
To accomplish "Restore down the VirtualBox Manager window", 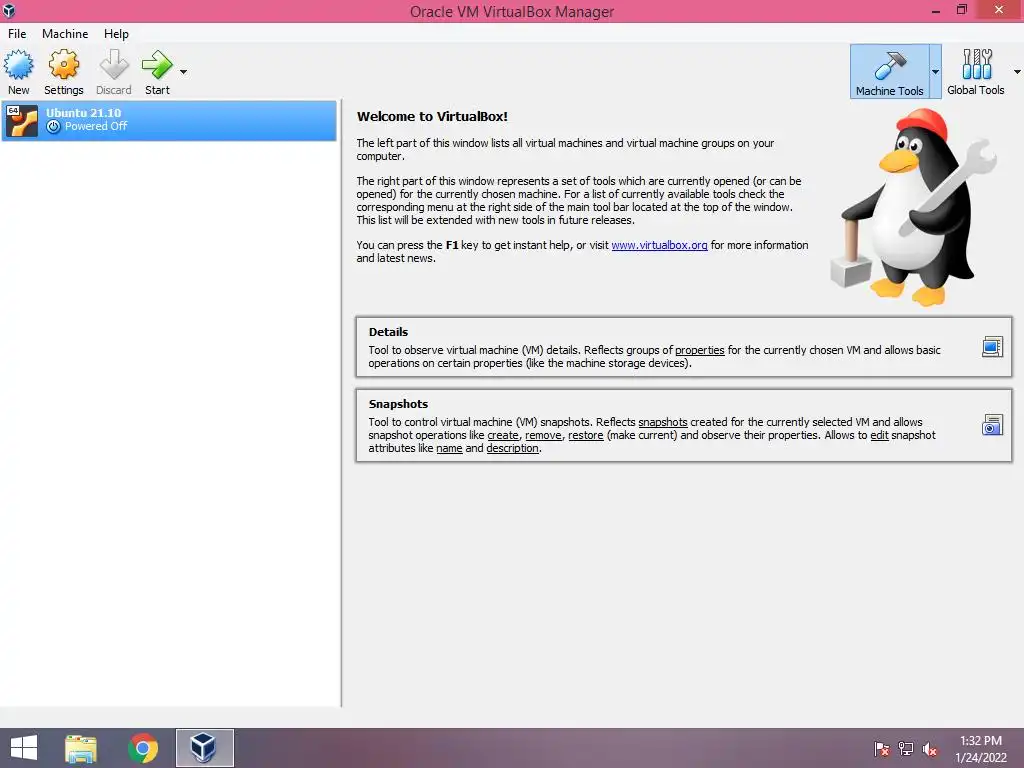I will tap(961, 10).
